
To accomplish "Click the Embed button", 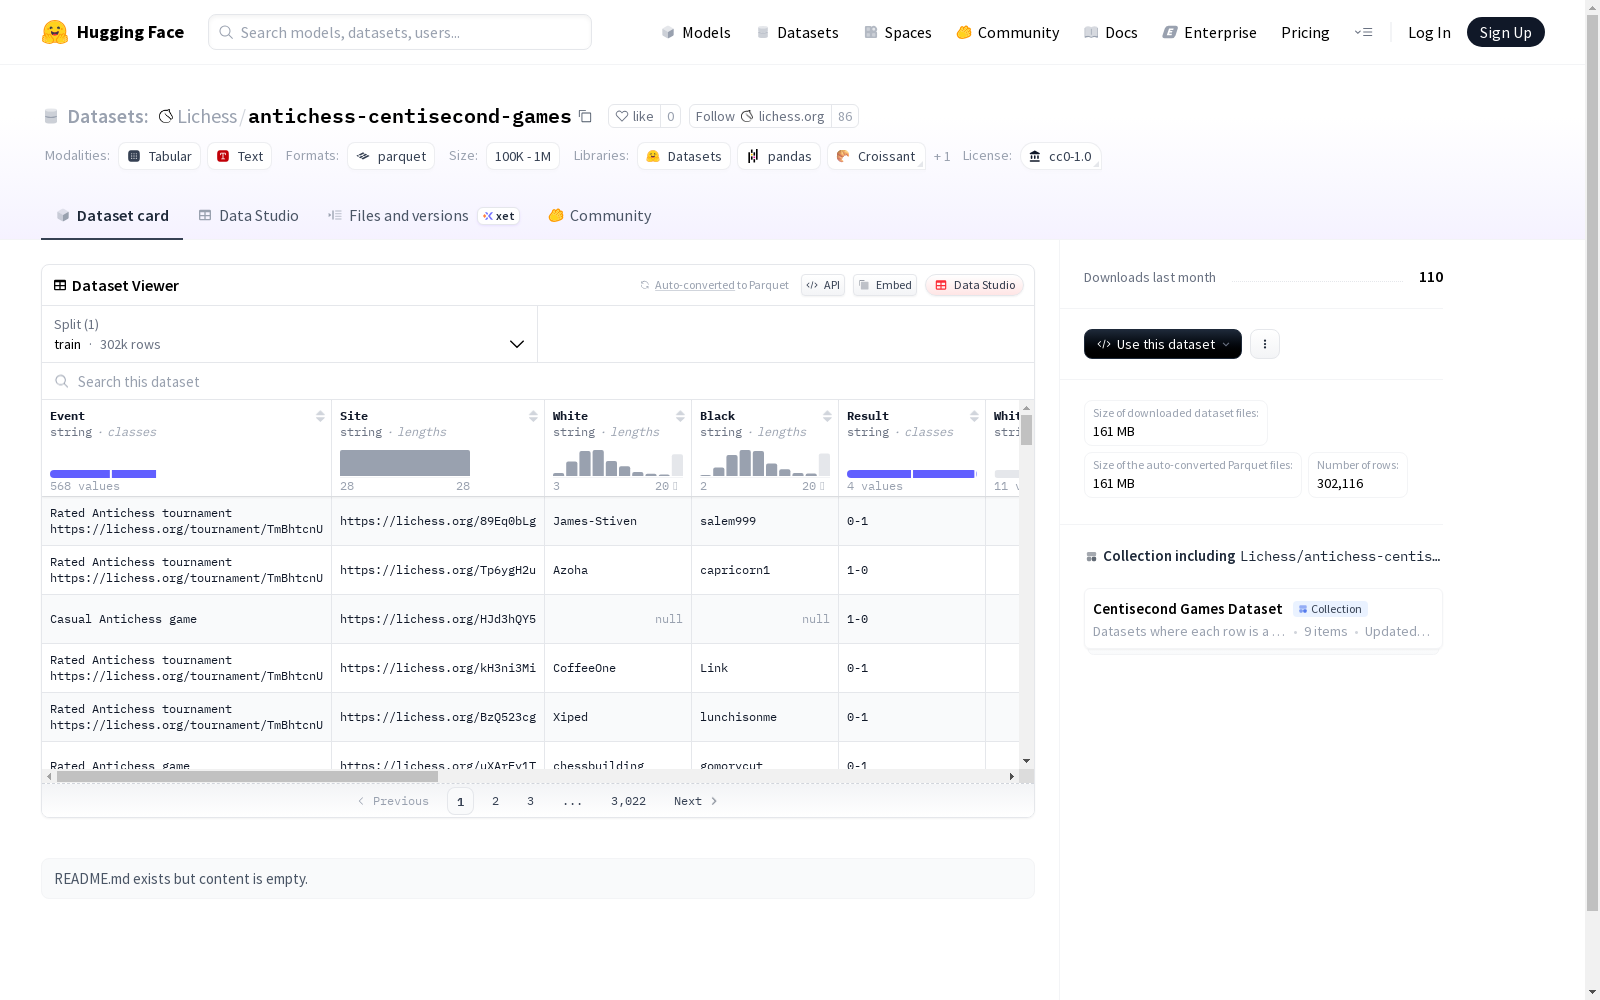I will (885, 285).
